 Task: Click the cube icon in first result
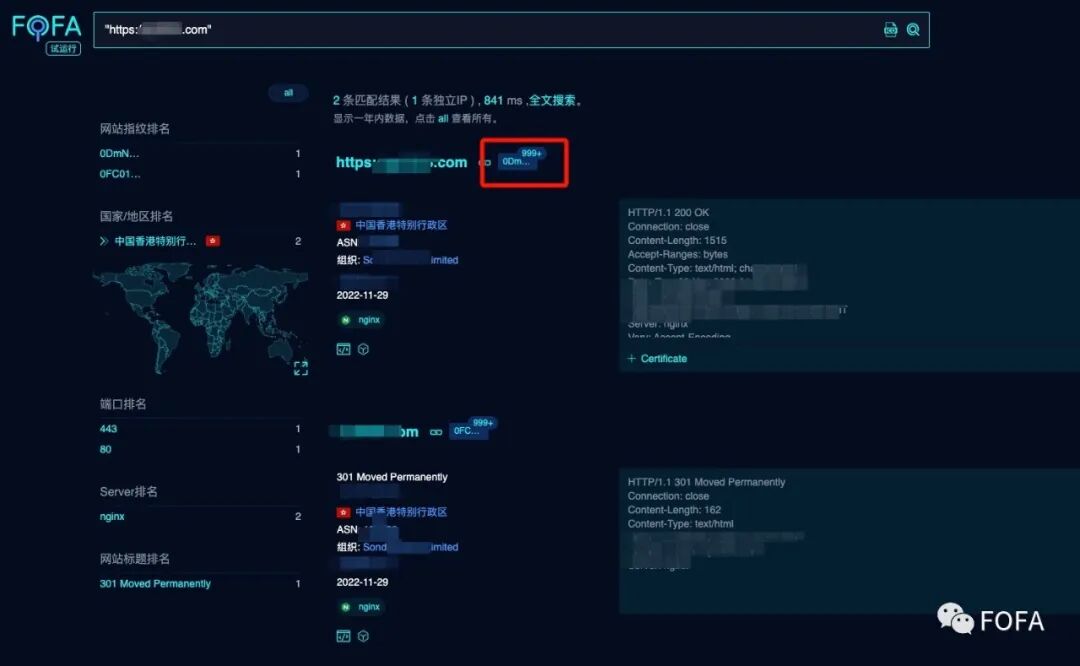[x=364, y=349]
